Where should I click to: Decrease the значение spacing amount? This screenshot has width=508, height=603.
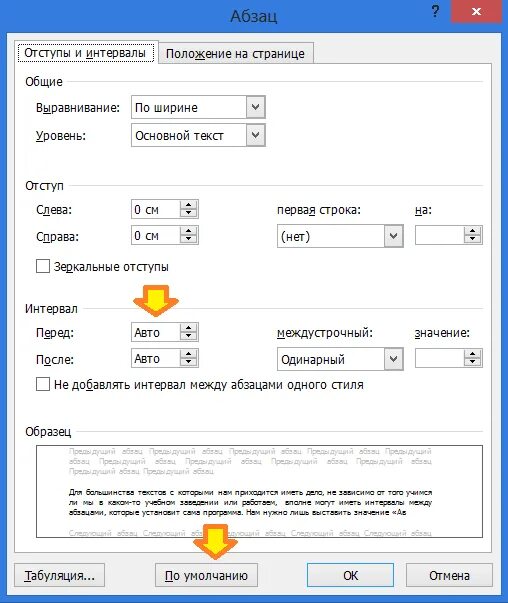473,362
